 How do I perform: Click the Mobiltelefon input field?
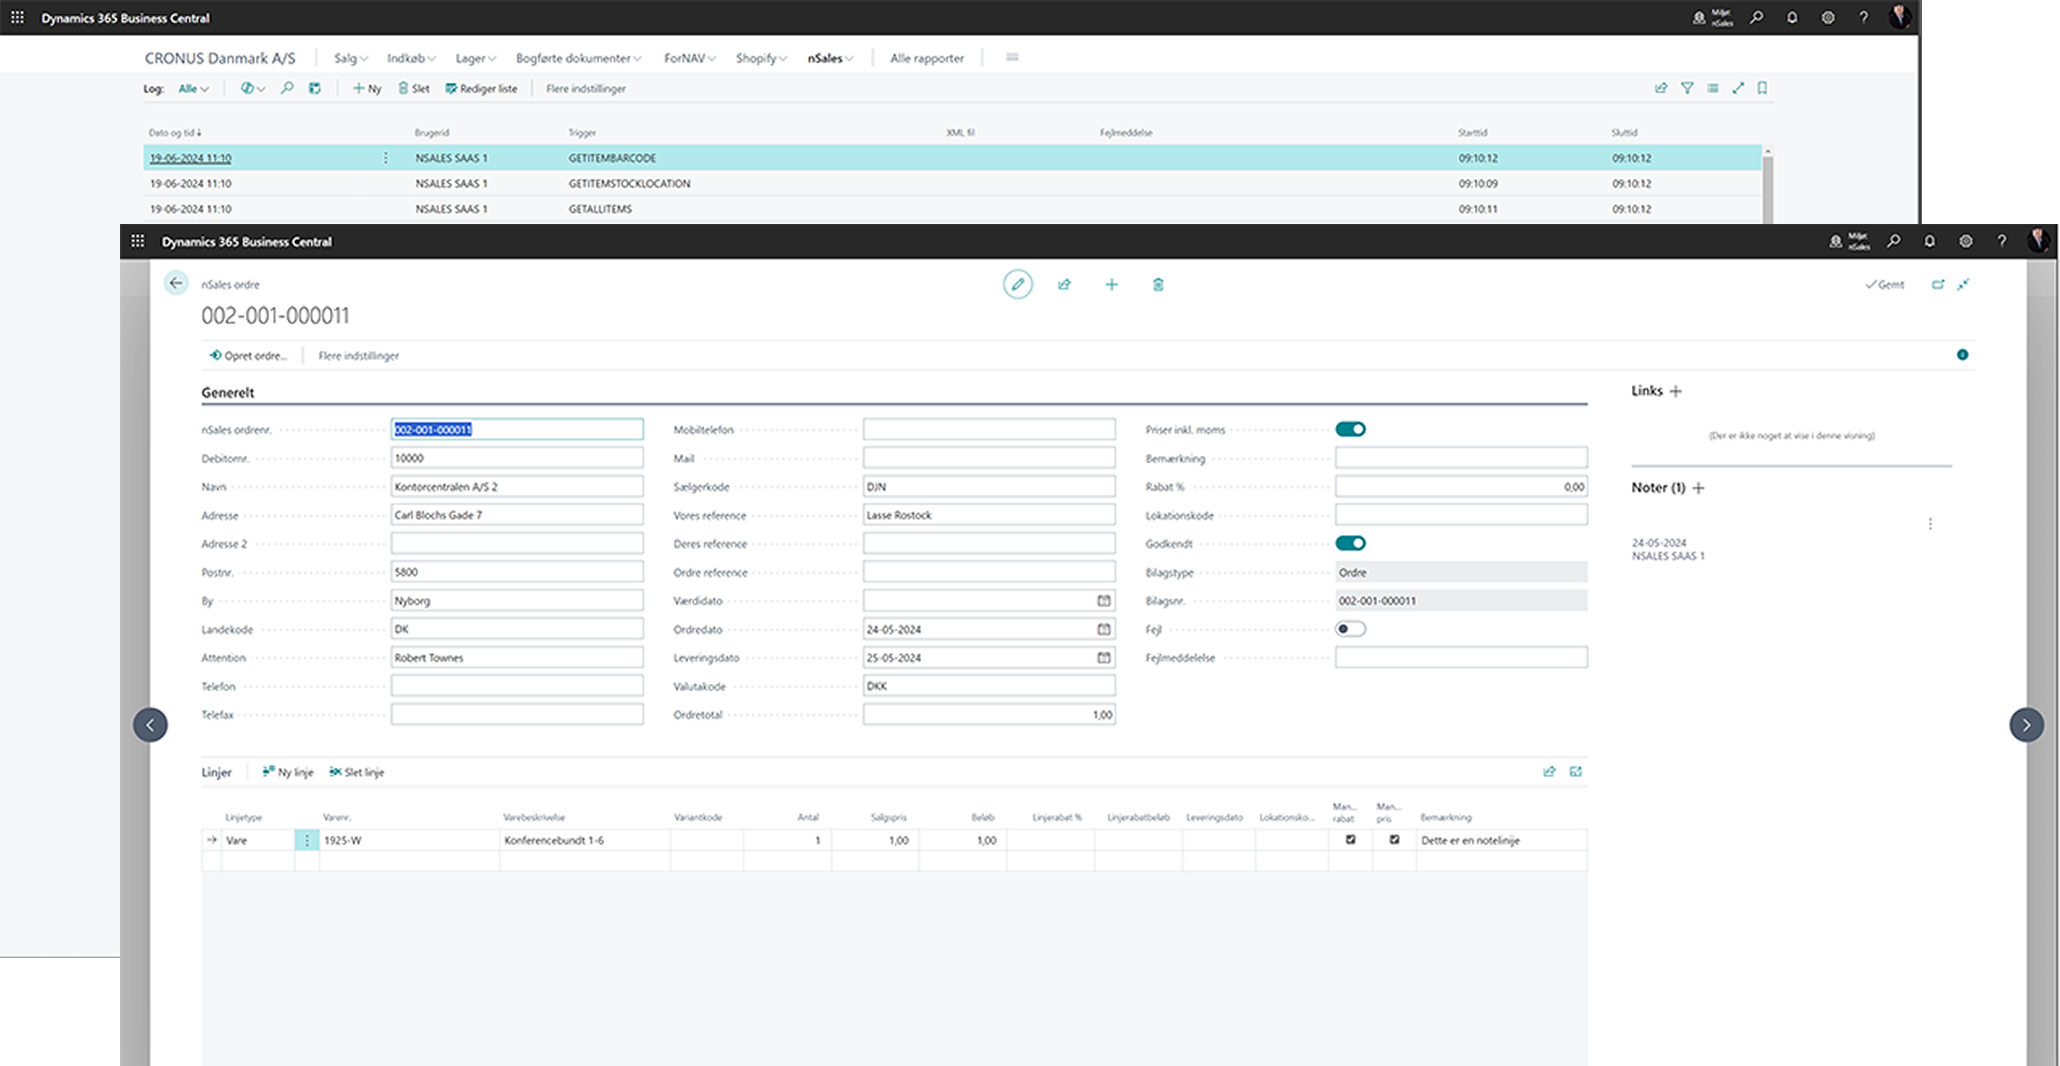[989, 429]
